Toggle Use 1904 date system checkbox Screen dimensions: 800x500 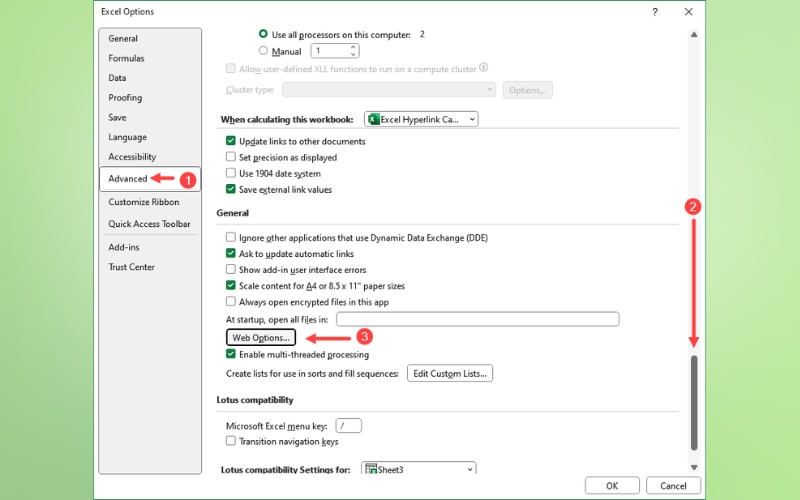point(231,174)
